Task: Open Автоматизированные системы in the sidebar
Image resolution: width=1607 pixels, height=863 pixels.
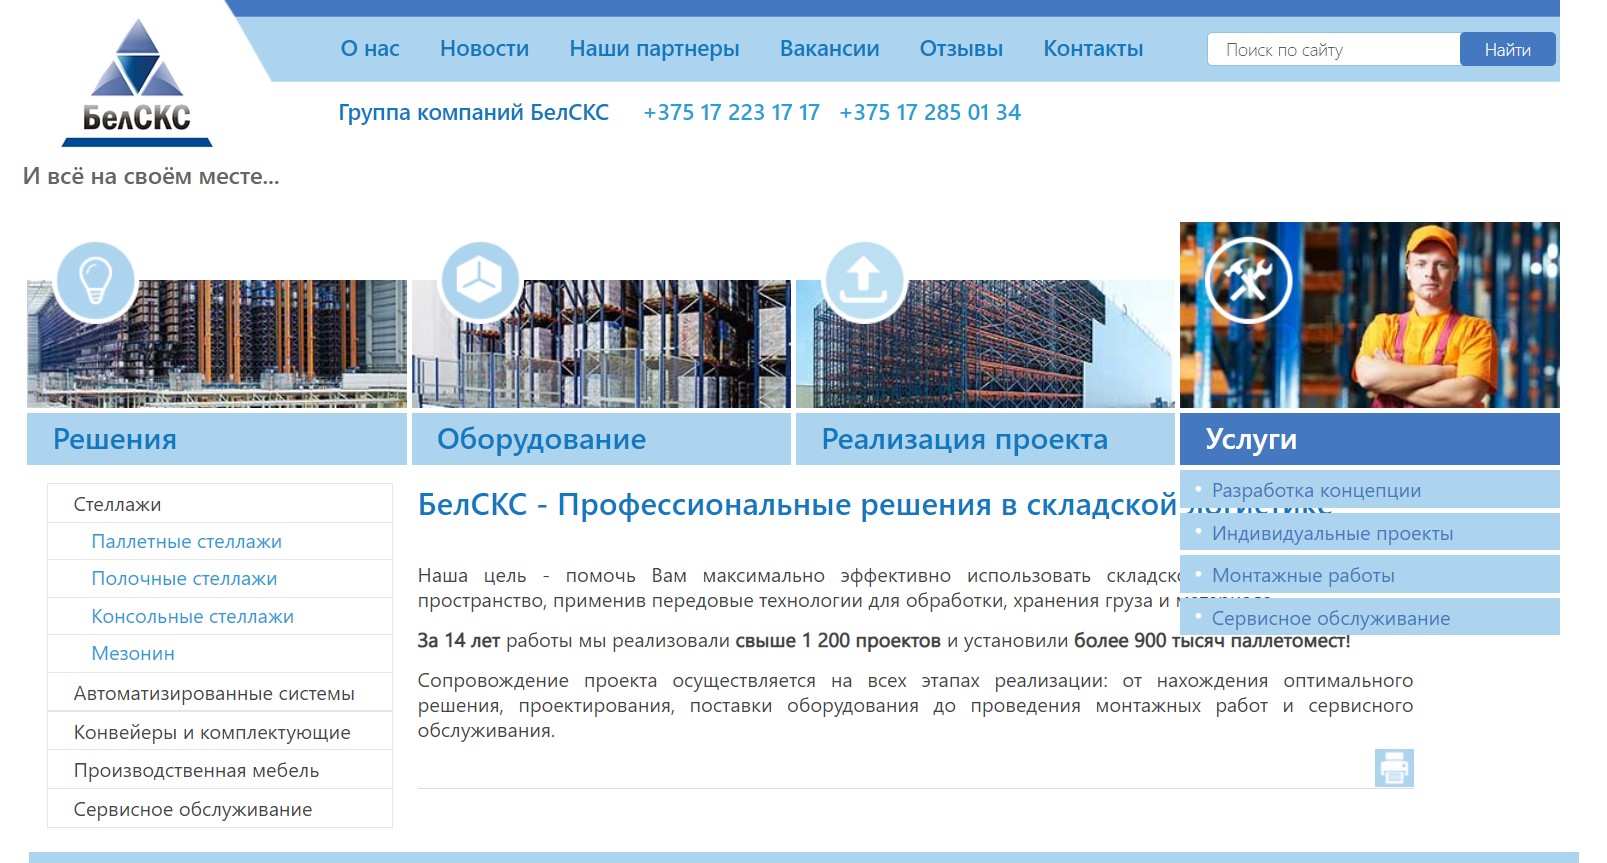Action: [220, 692]
